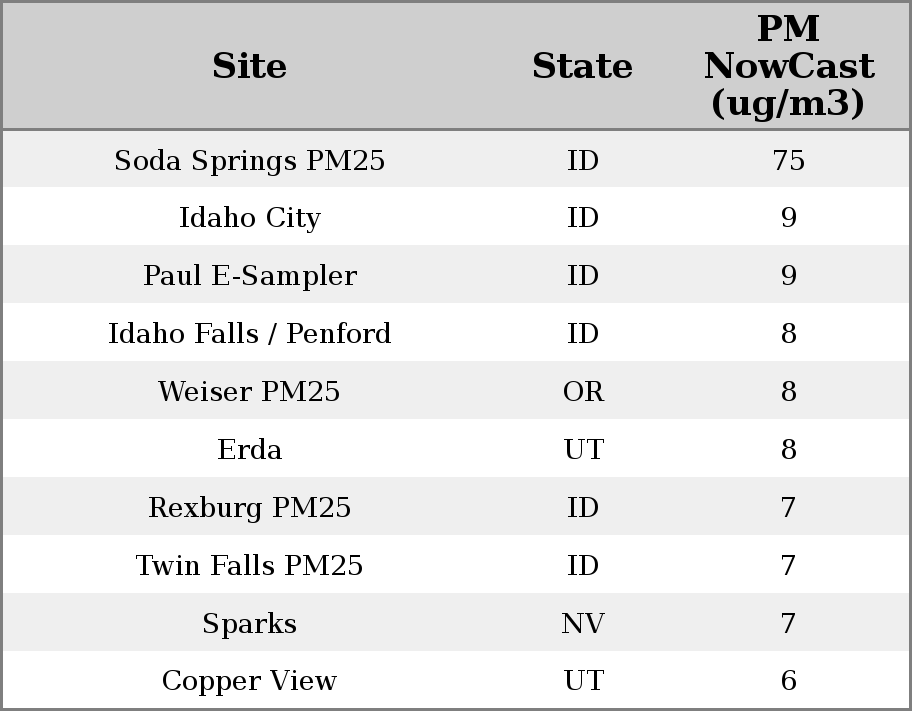912x711 pixels.
Task: Click the PM NowCast column header
Action: [x=788, y=66]
